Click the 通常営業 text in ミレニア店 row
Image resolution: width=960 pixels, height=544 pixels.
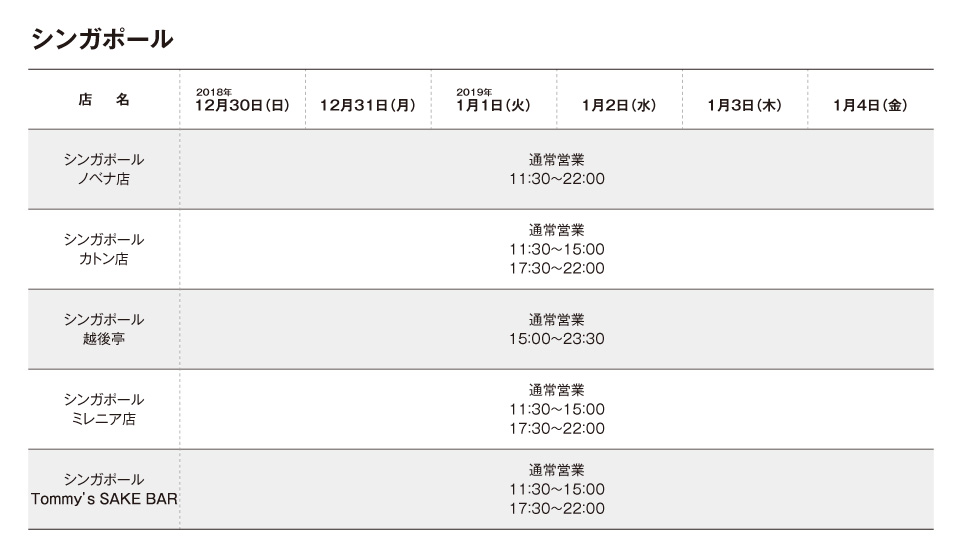[556, 390]
